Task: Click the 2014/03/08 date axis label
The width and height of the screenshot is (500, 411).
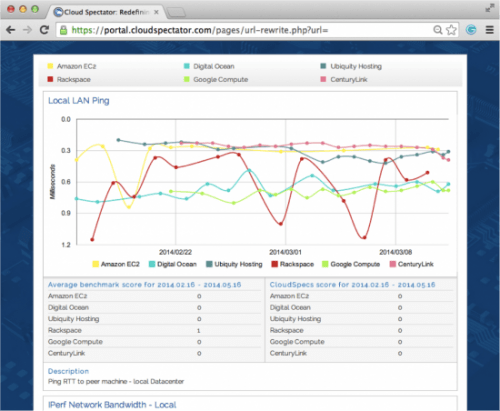Action: 396,252
